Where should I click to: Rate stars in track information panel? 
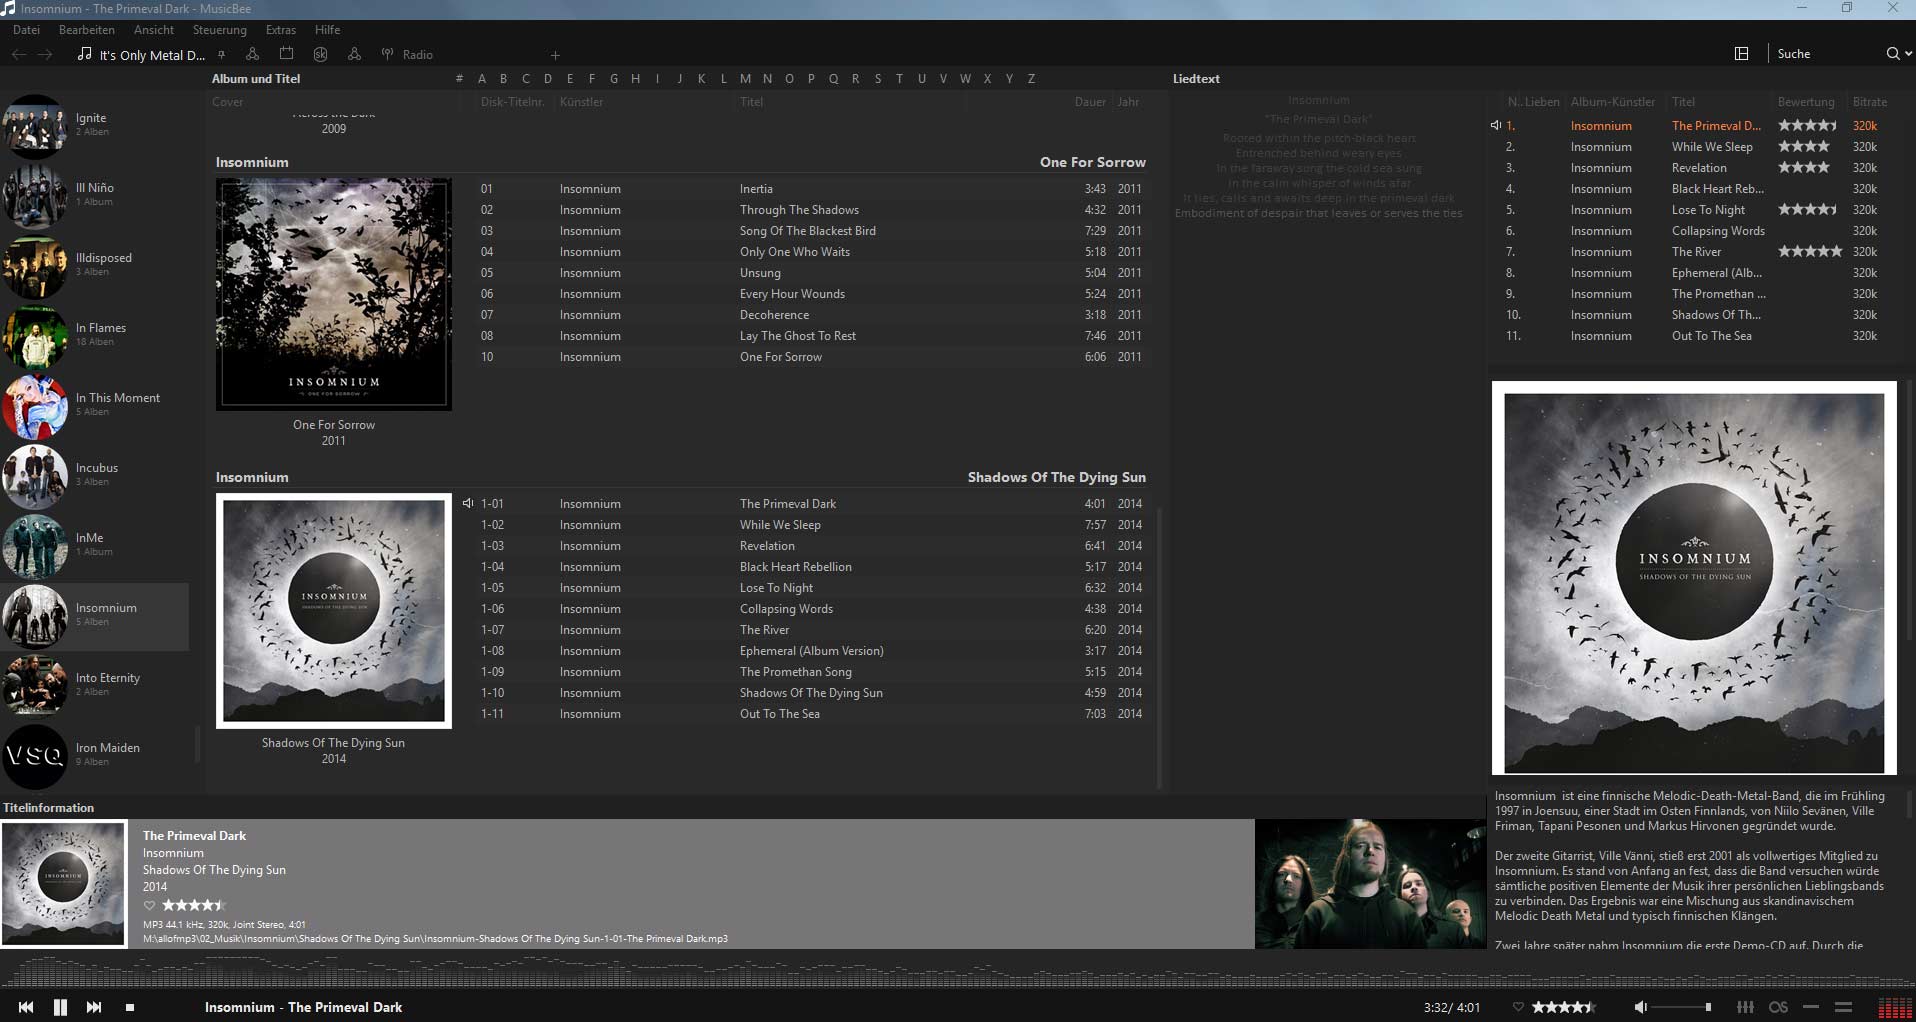point(194,905)
